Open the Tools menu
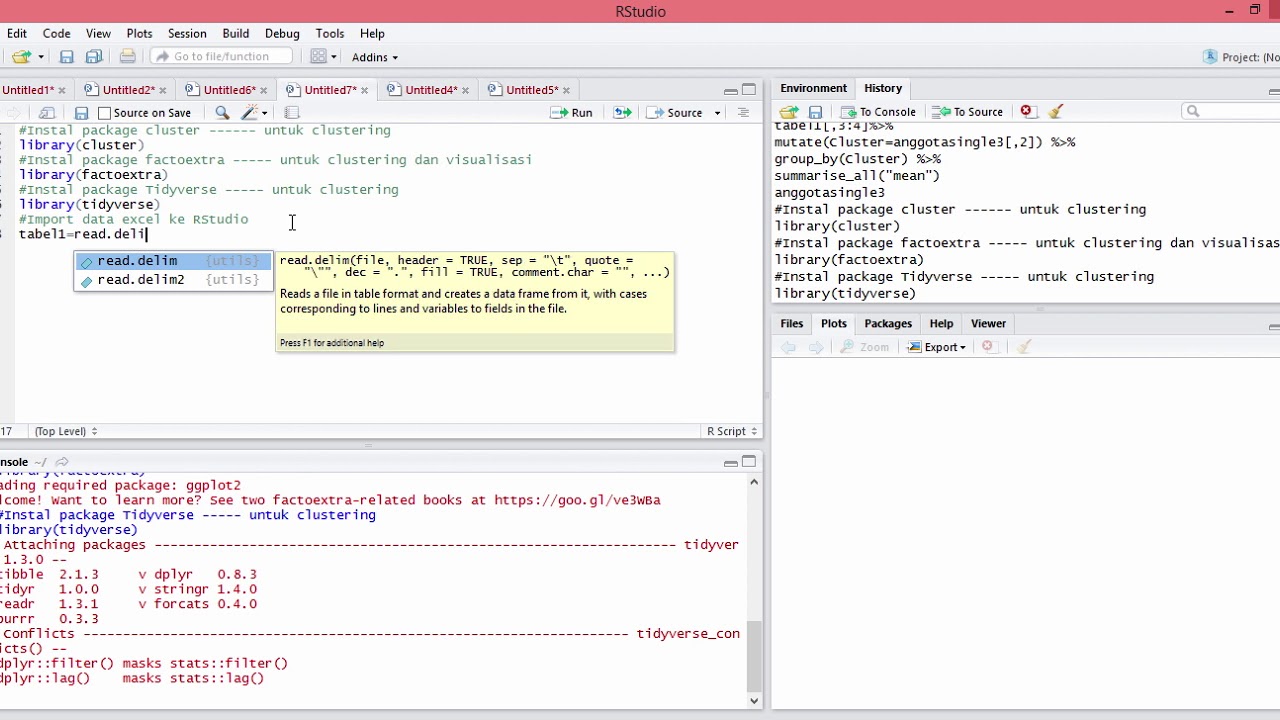 [x=329, y=34]
